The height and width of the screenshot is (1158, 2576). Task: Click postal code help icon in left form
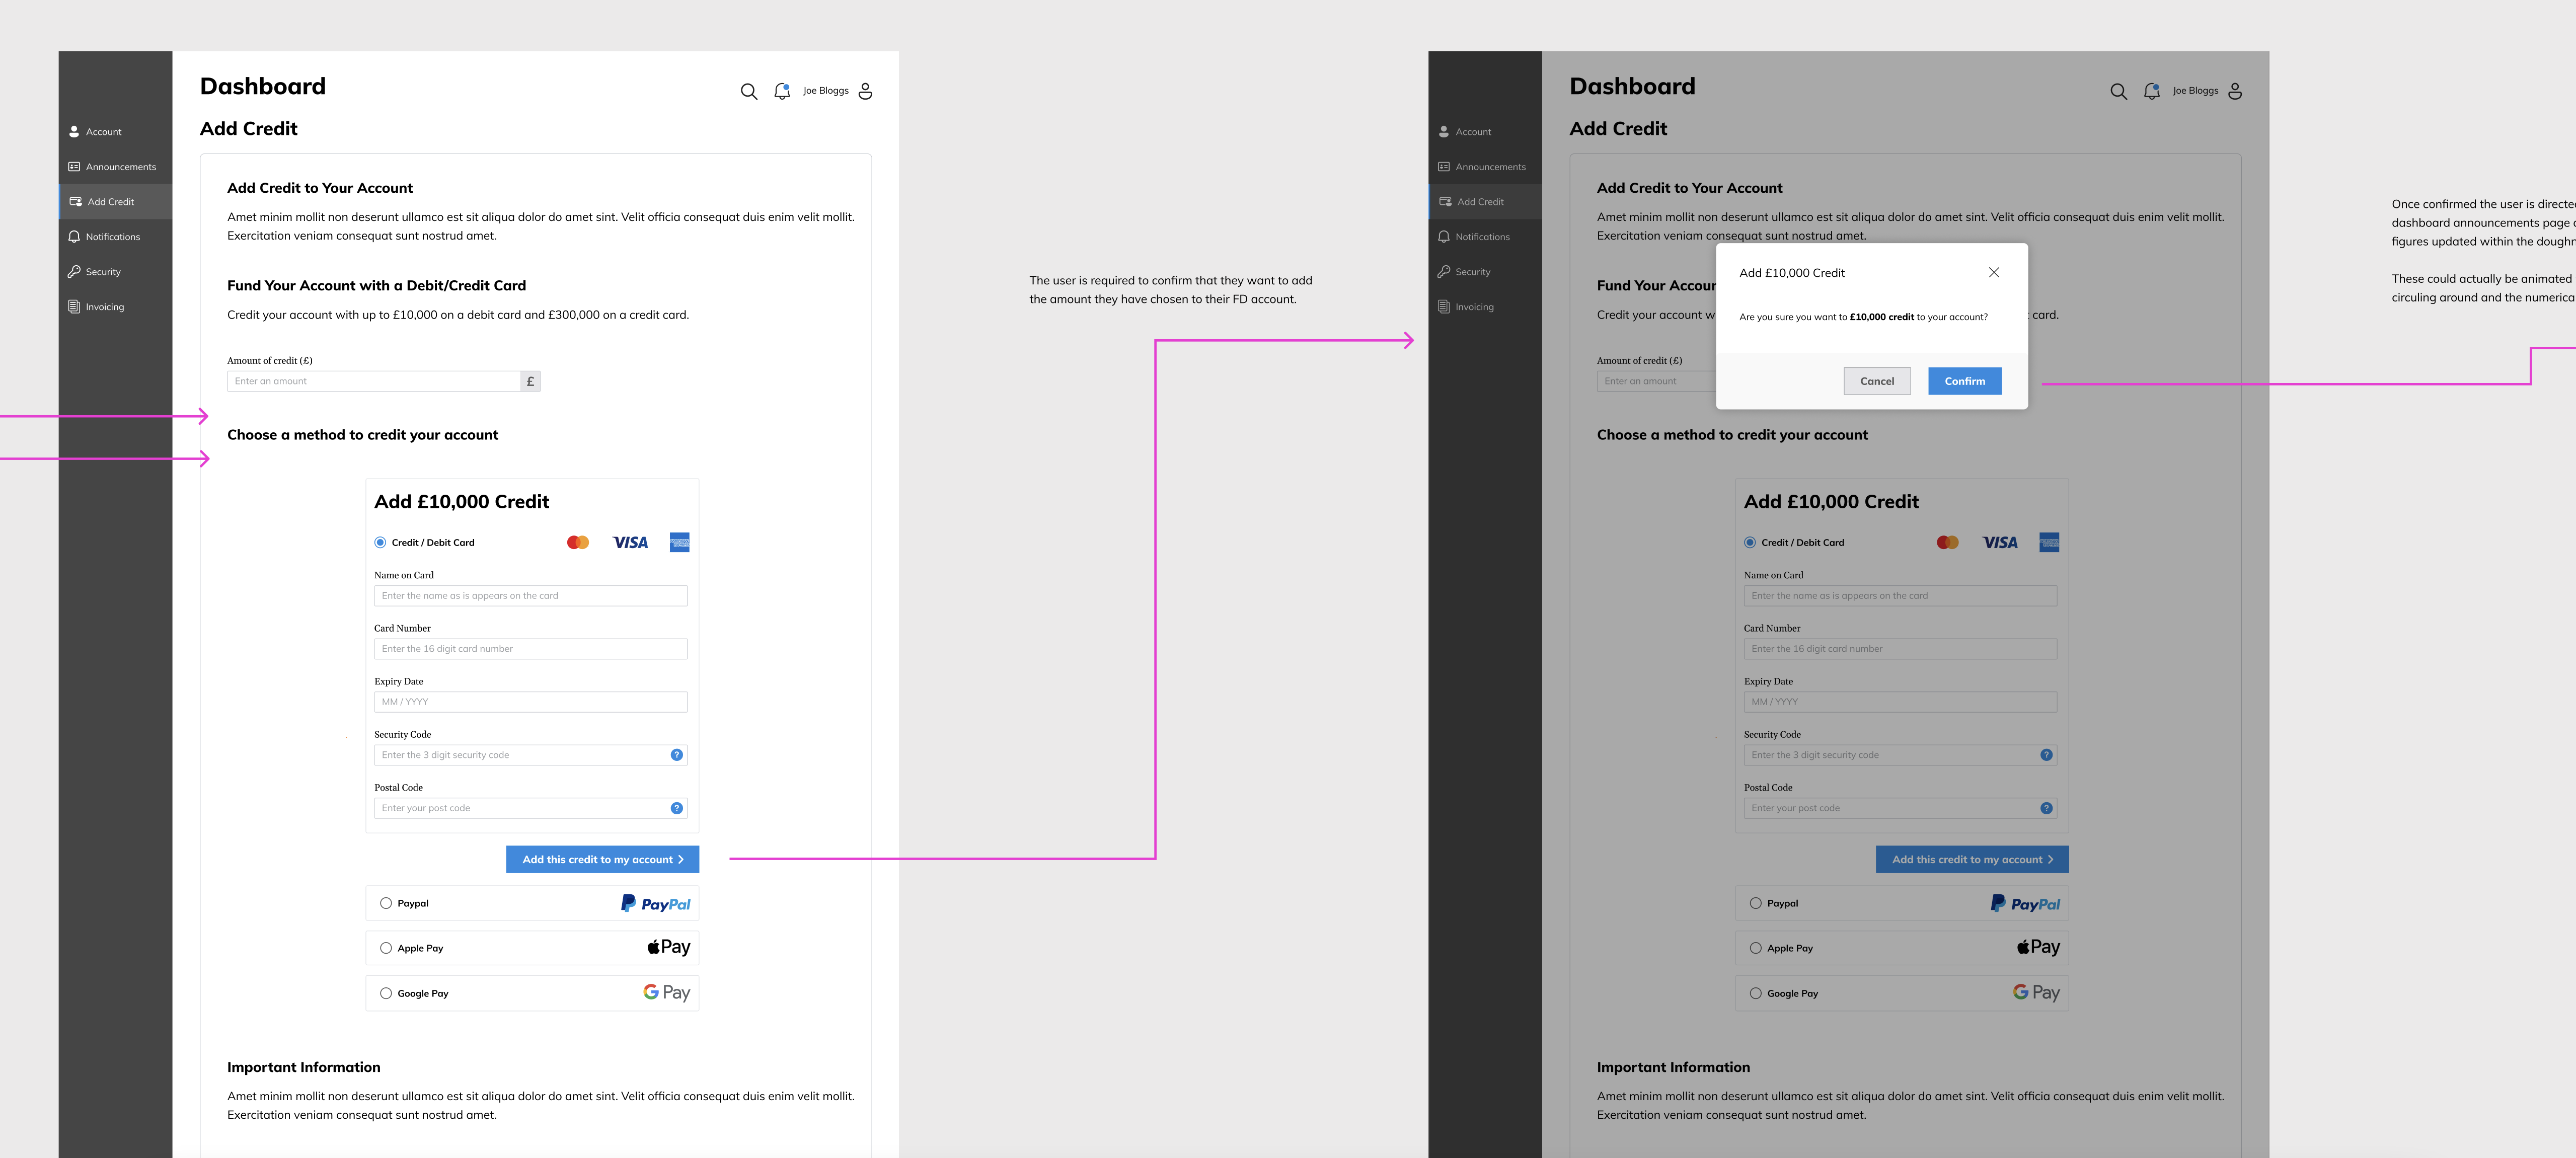coord(677,808)
